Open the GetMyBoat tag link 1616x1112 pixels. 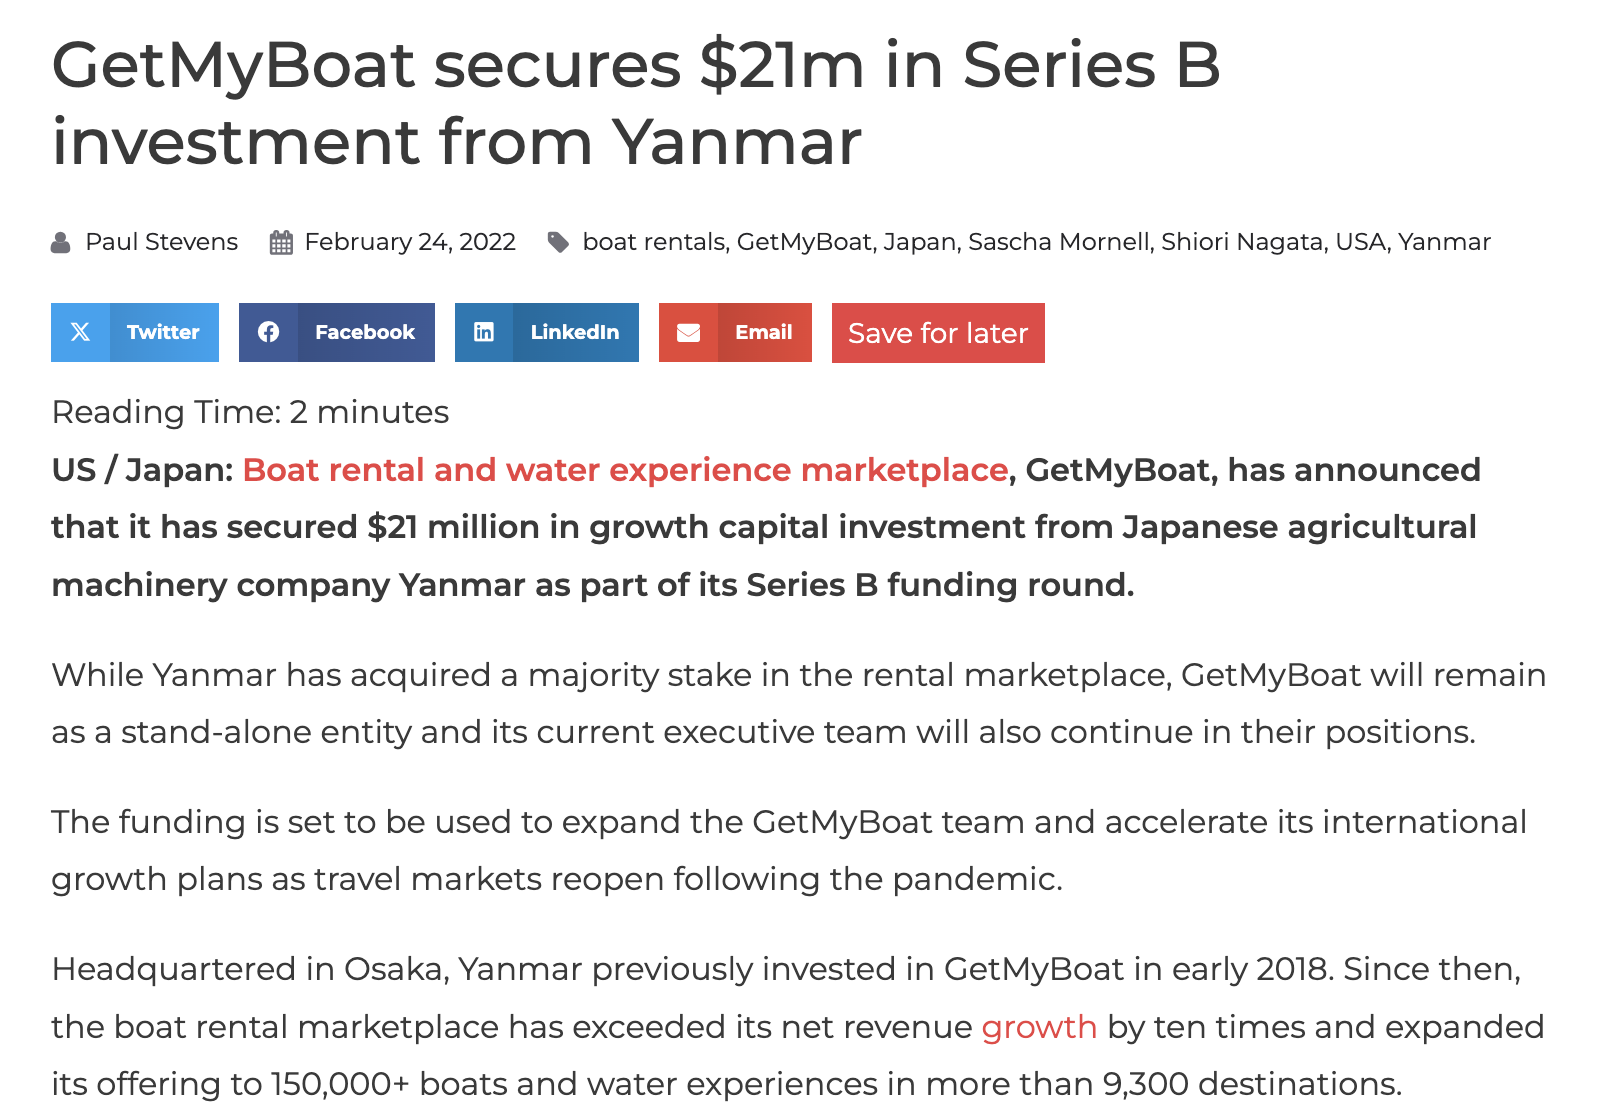[804, 242]
